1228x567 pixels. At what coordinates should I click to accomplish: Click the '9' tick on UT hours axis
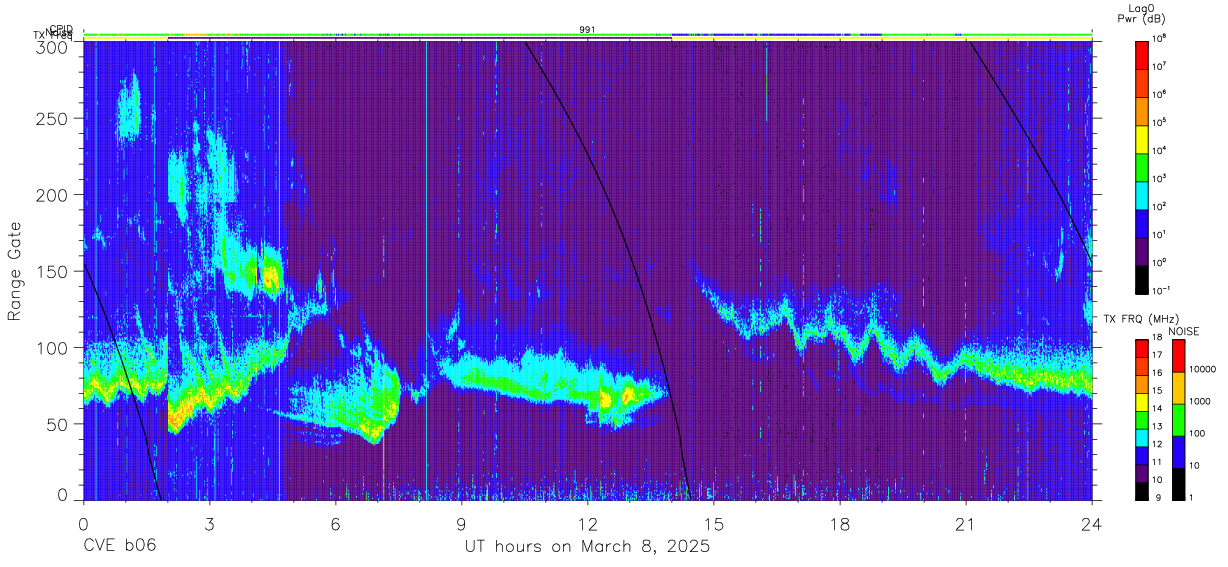[x=461, y=523]
